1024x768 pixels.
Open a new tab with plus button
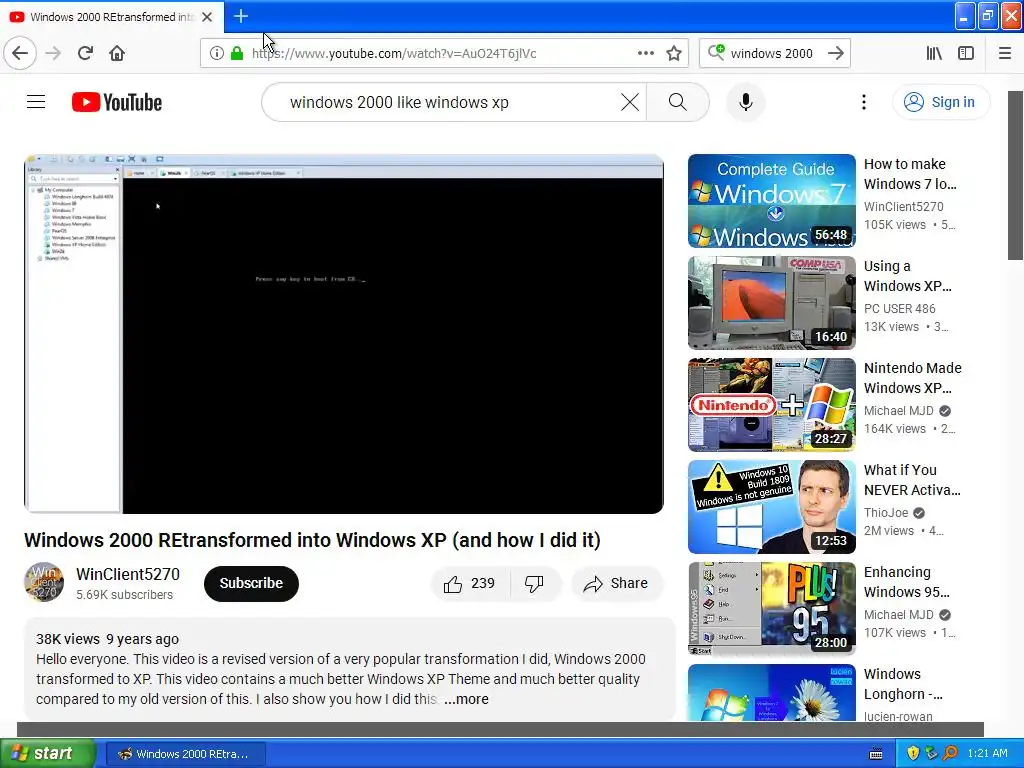click(241, 16)
